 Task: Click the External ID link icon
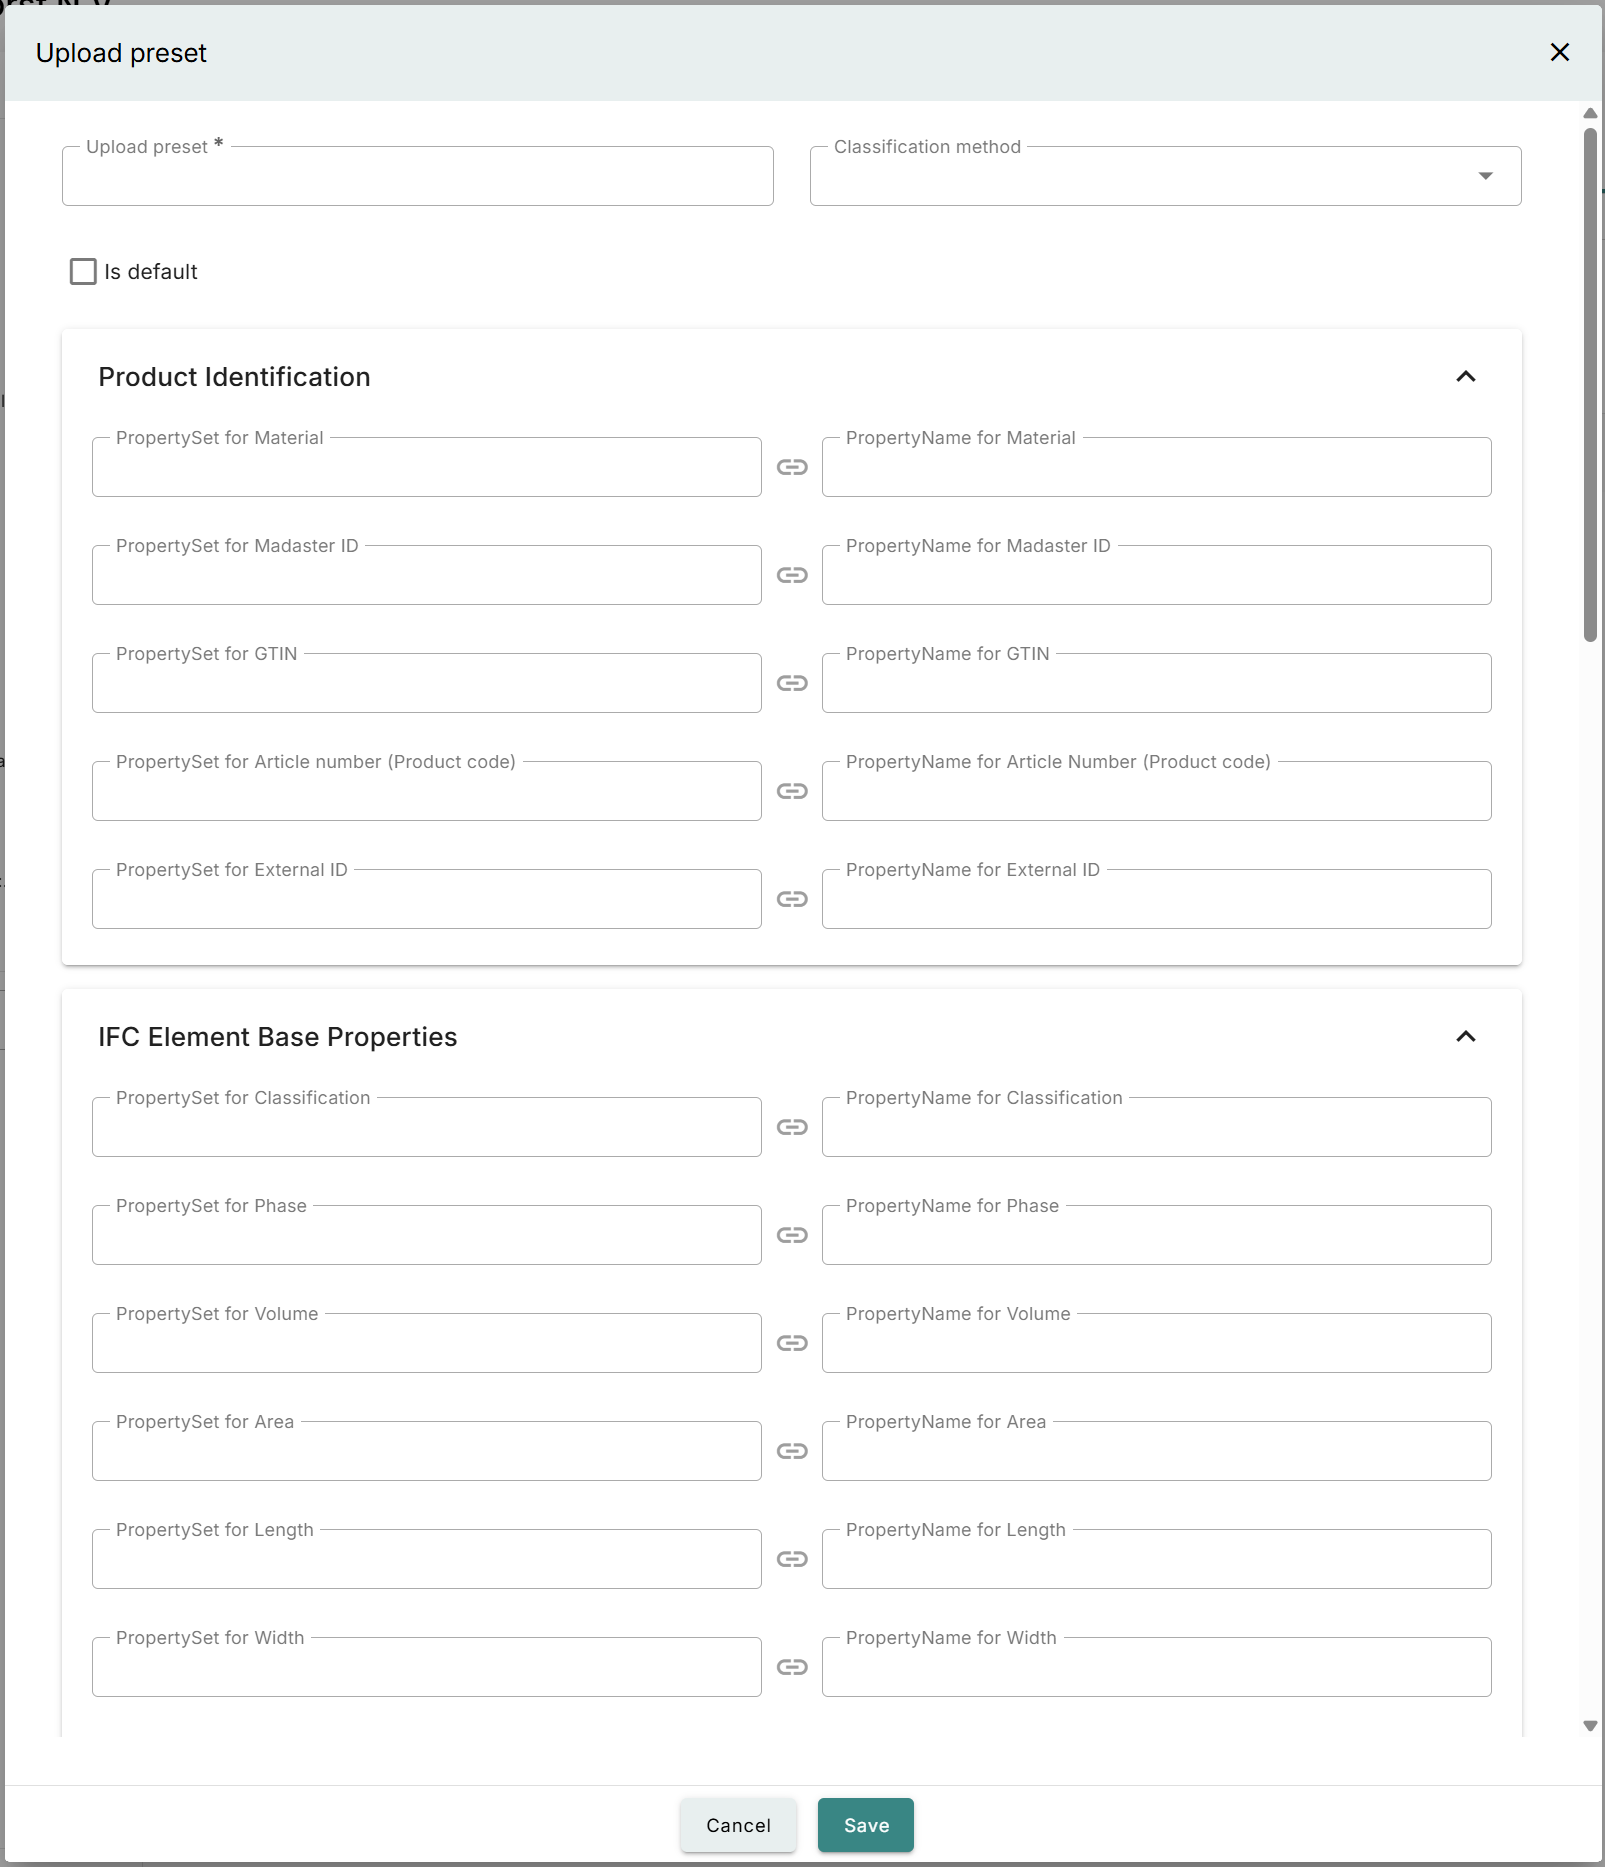(792, 899)
